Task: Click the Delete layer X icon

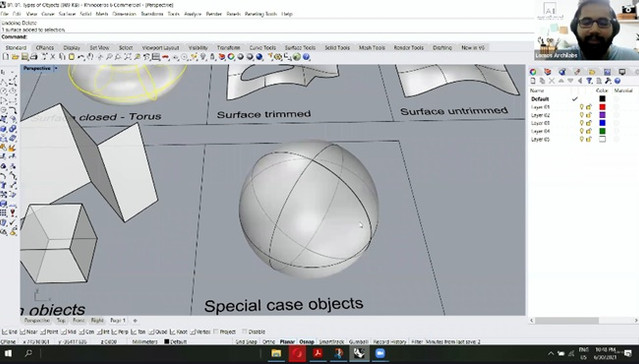Action: pyautogui.click(x=552, y=81)
